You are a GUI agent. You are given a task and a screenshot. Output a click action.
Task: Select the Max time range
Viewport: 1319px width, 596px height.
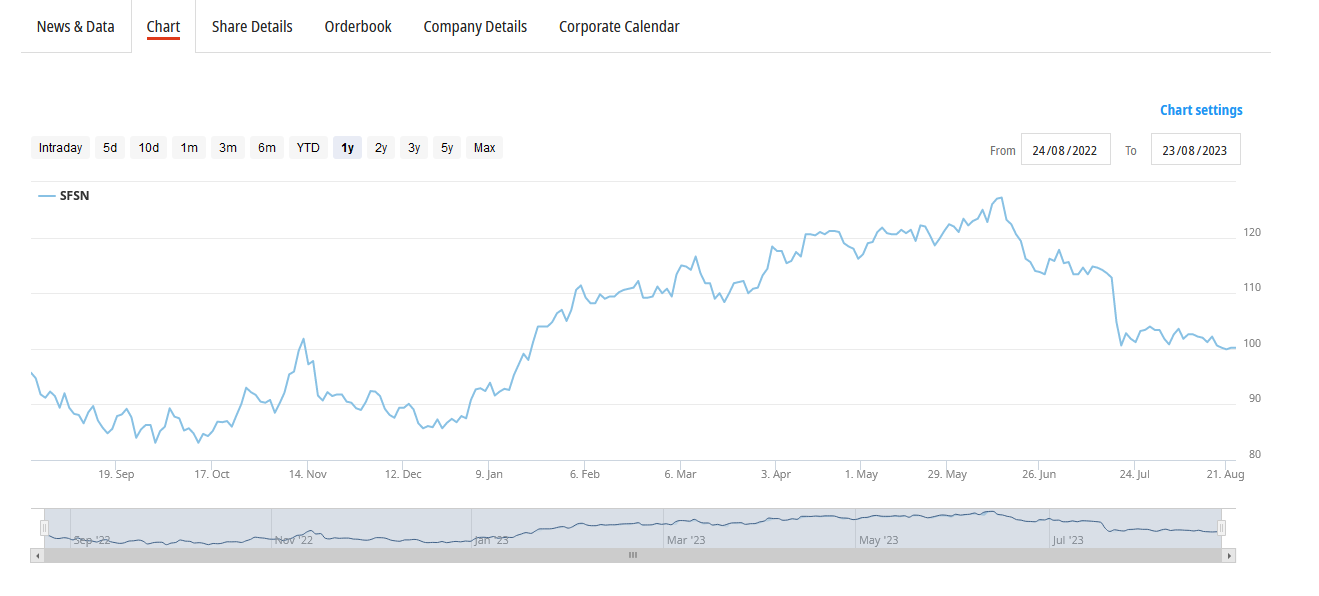click(484, 148)
